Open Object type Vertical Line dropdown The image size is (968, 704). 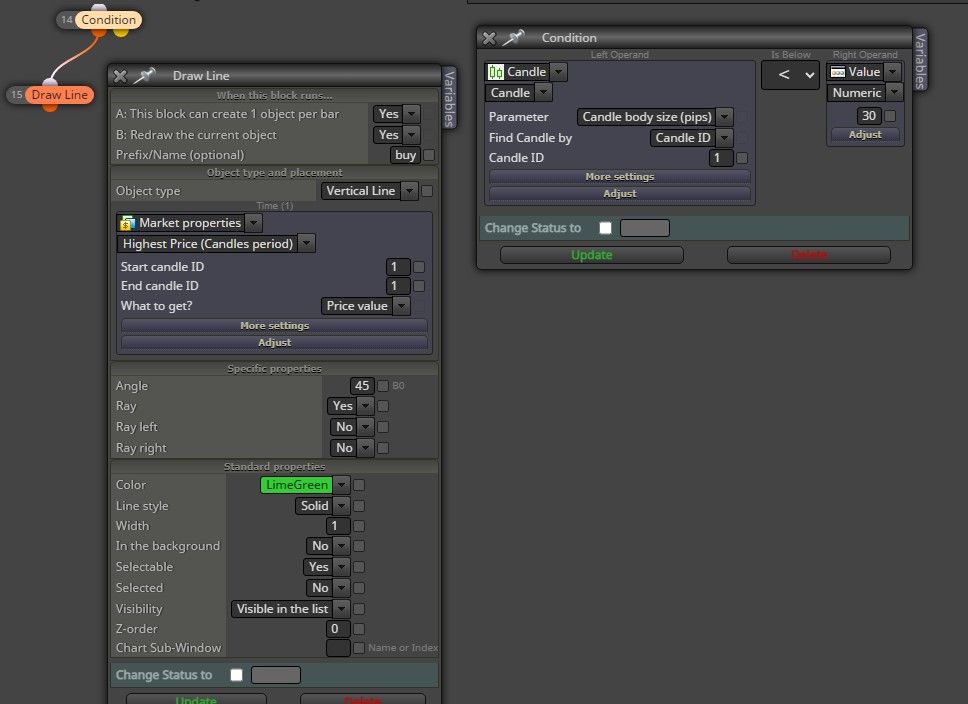coord(369,191)
